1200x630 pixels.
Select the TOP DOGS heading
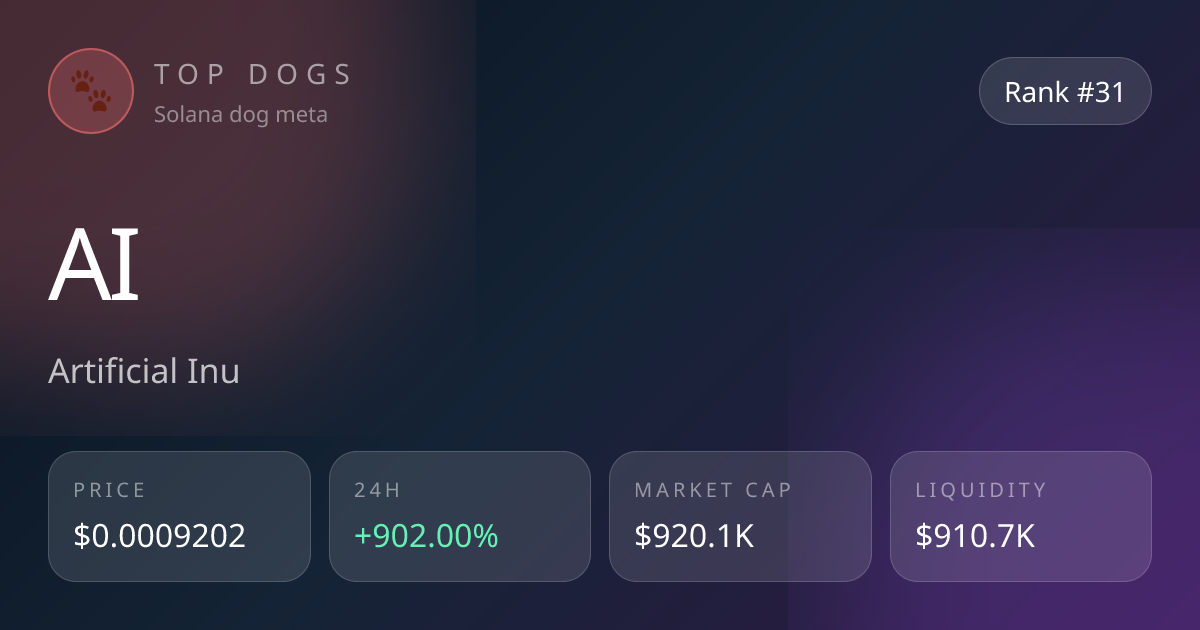coord(253,74)
